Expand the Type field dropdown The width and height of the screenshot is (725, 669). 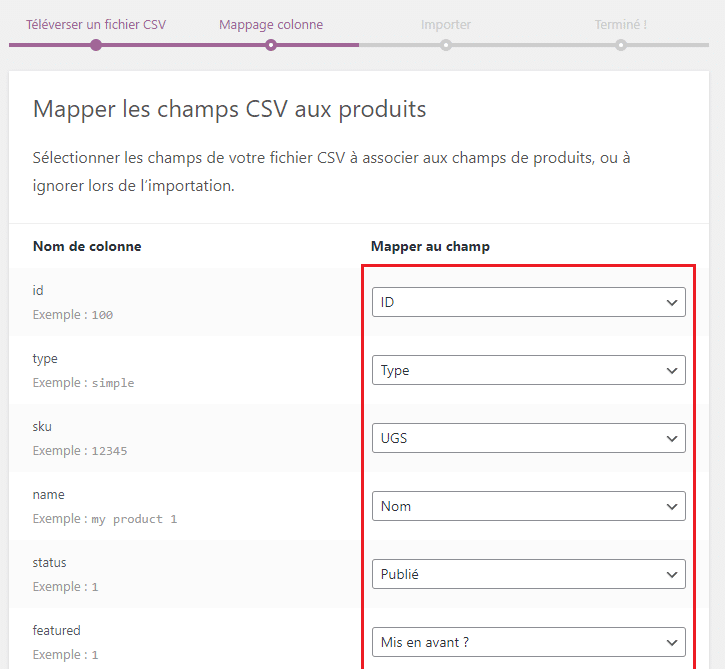[x=528, y=370]
